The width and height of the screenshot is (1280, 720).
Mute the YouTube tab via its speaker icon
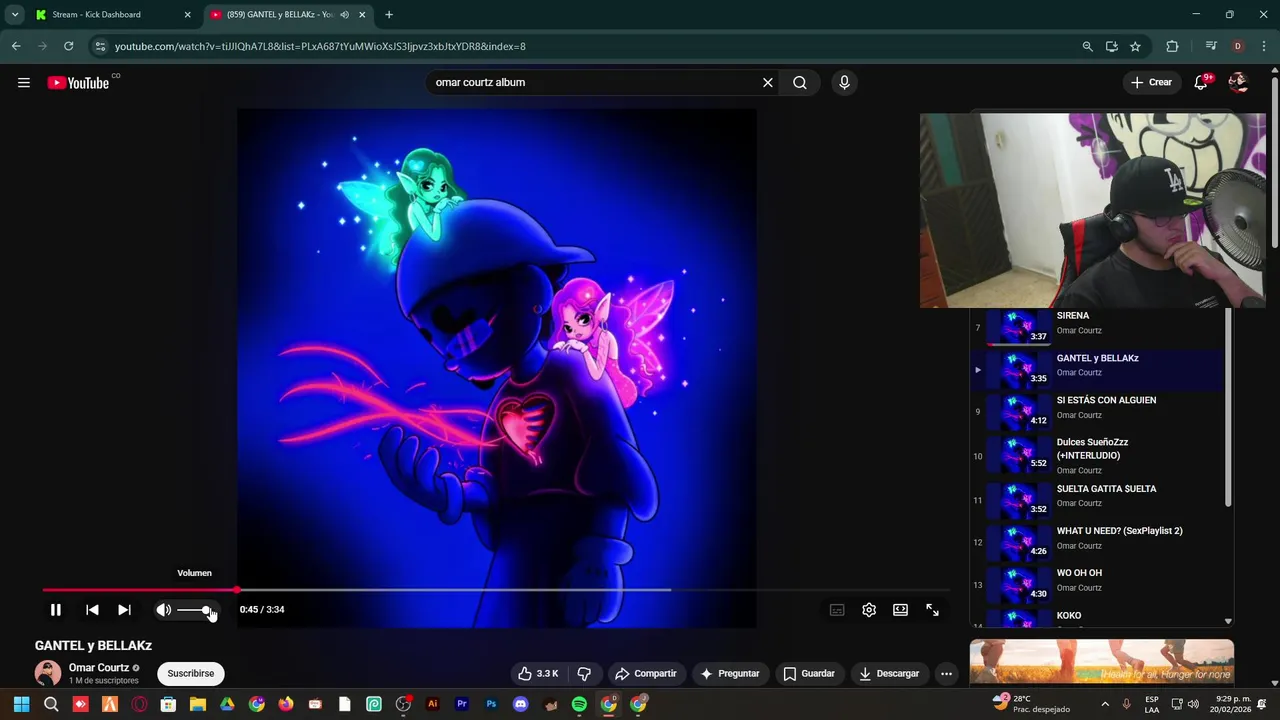pos(344,15)
